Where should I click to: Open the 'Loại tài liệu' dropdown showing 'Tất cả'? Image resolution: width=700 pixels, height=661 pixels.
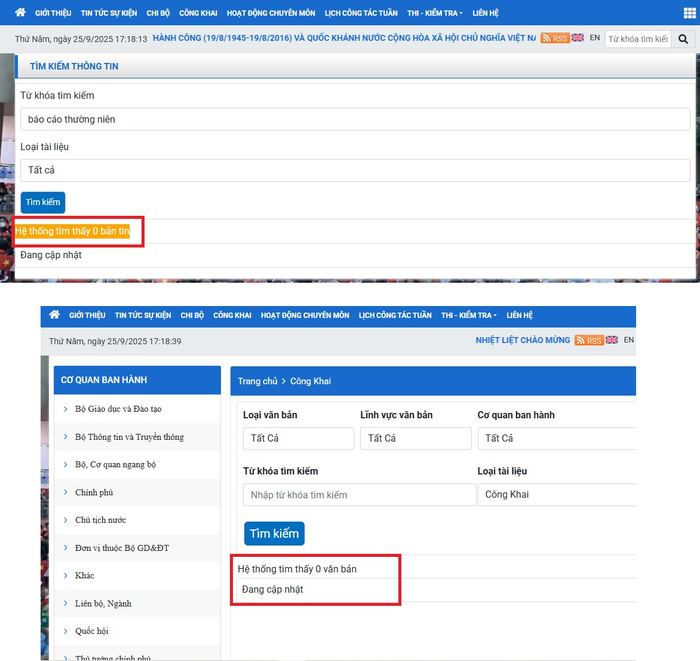355,170
